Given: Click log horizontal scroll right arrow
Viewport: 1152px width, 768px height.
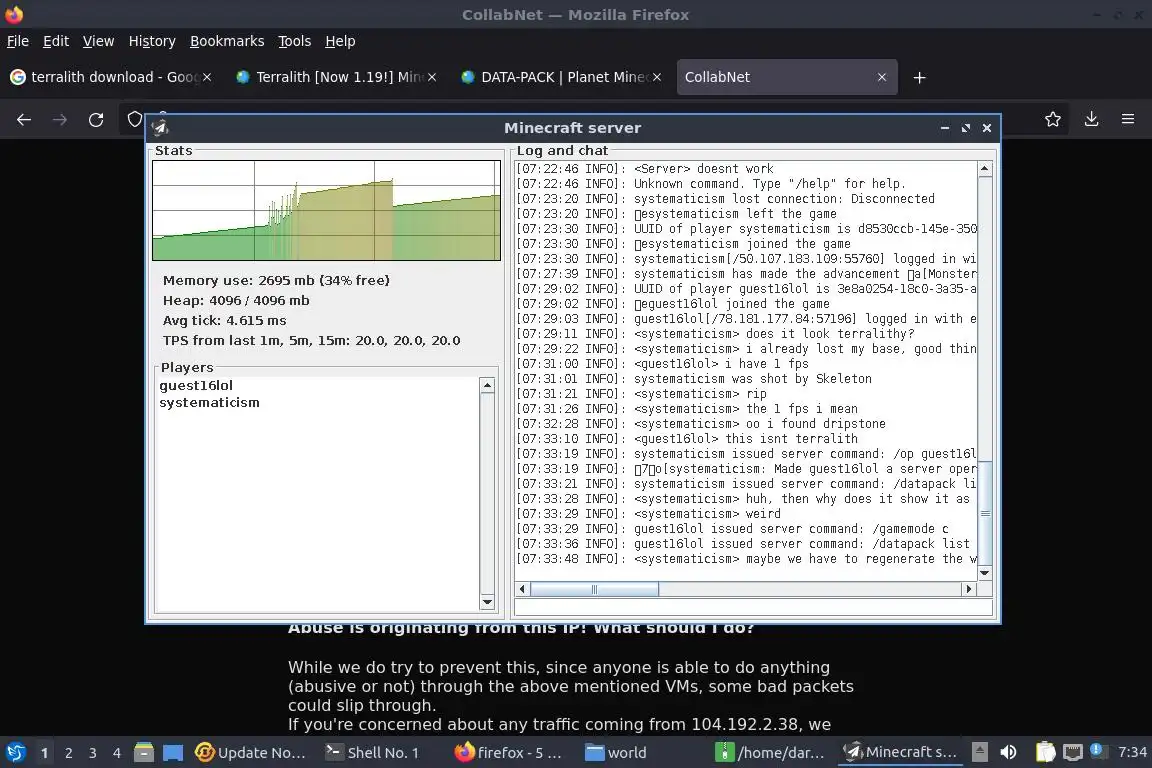Looking at the screenshot, I should point(969,589).
